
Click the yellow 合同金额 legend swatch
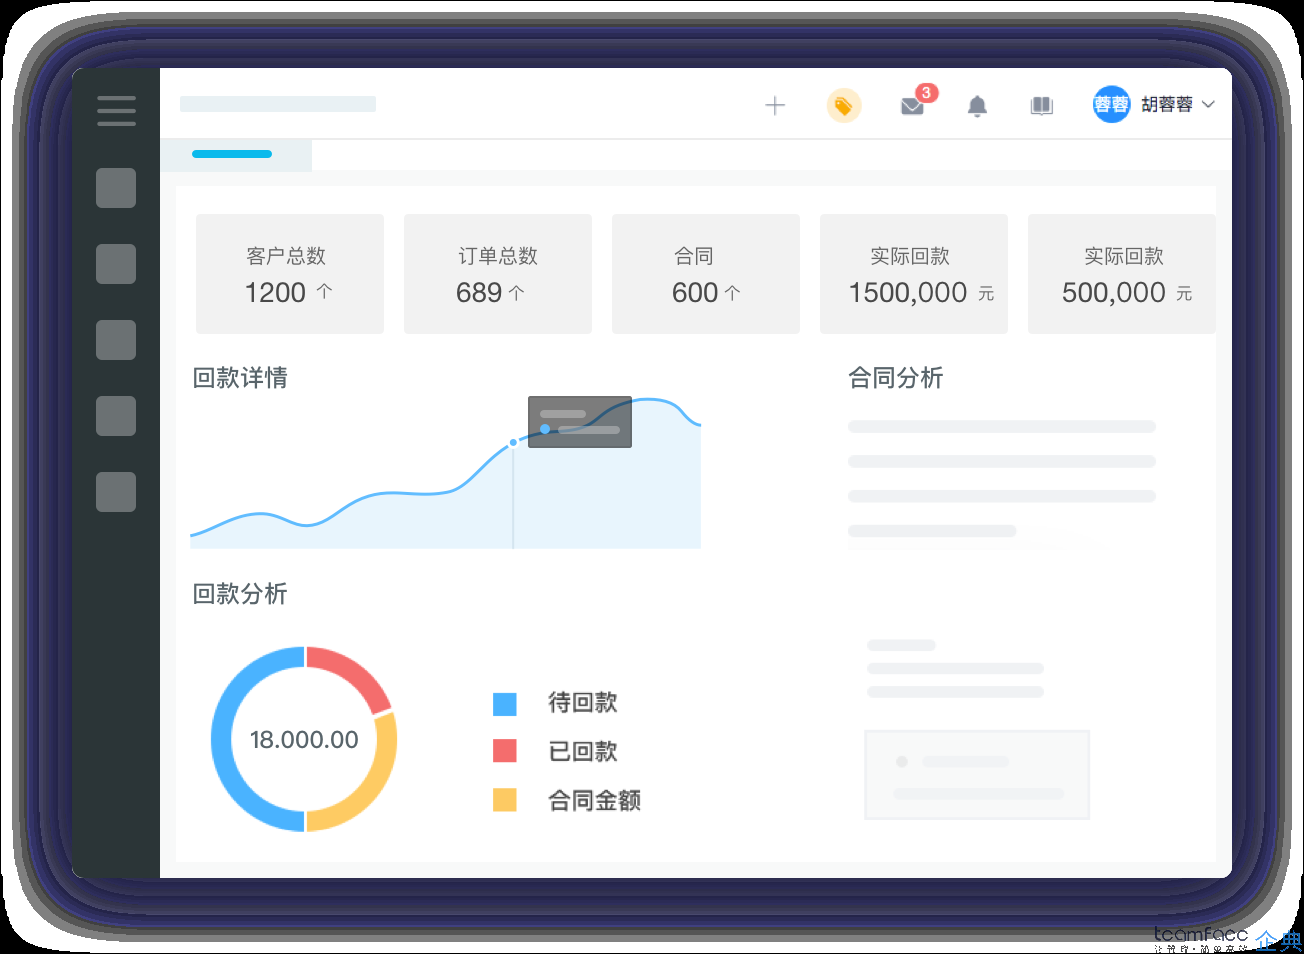pos(505,799)
